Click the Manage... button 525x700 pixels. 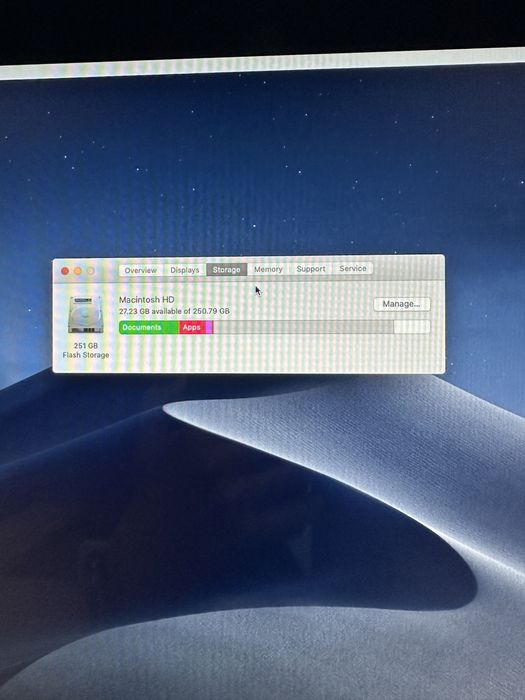[x=401, y=304]
